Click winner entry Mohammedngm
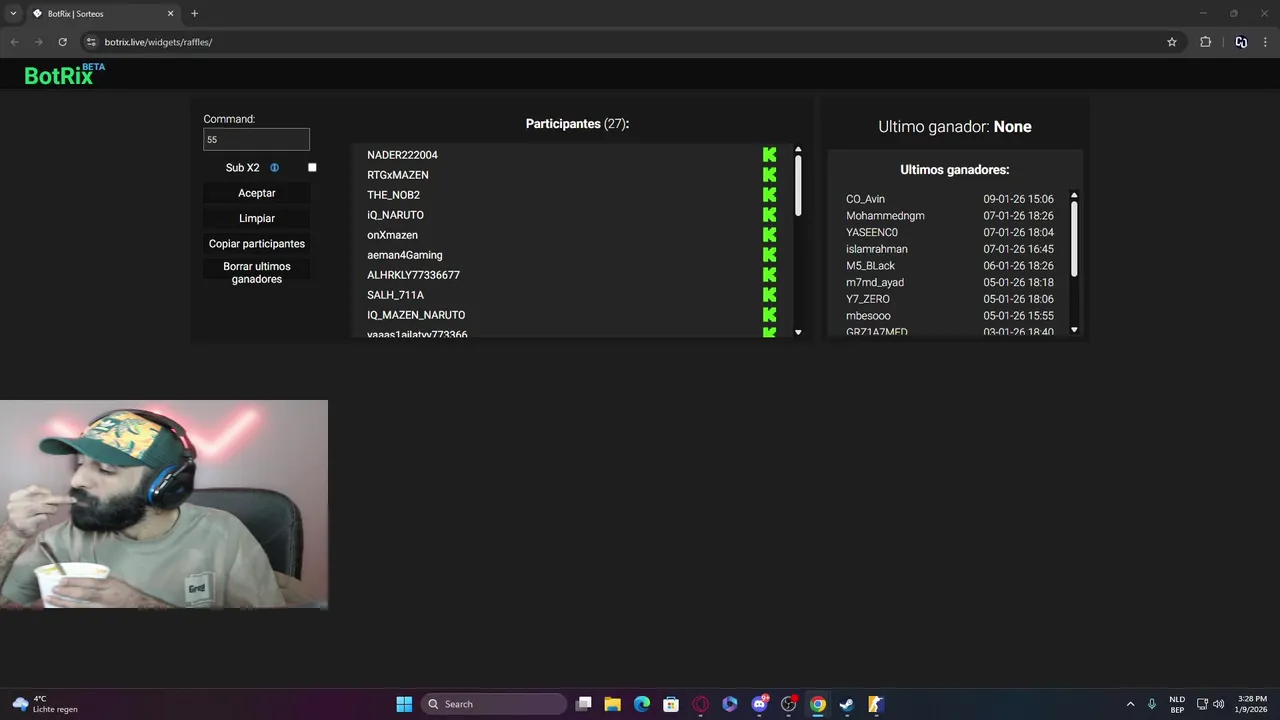 click(x=885, y=216)
